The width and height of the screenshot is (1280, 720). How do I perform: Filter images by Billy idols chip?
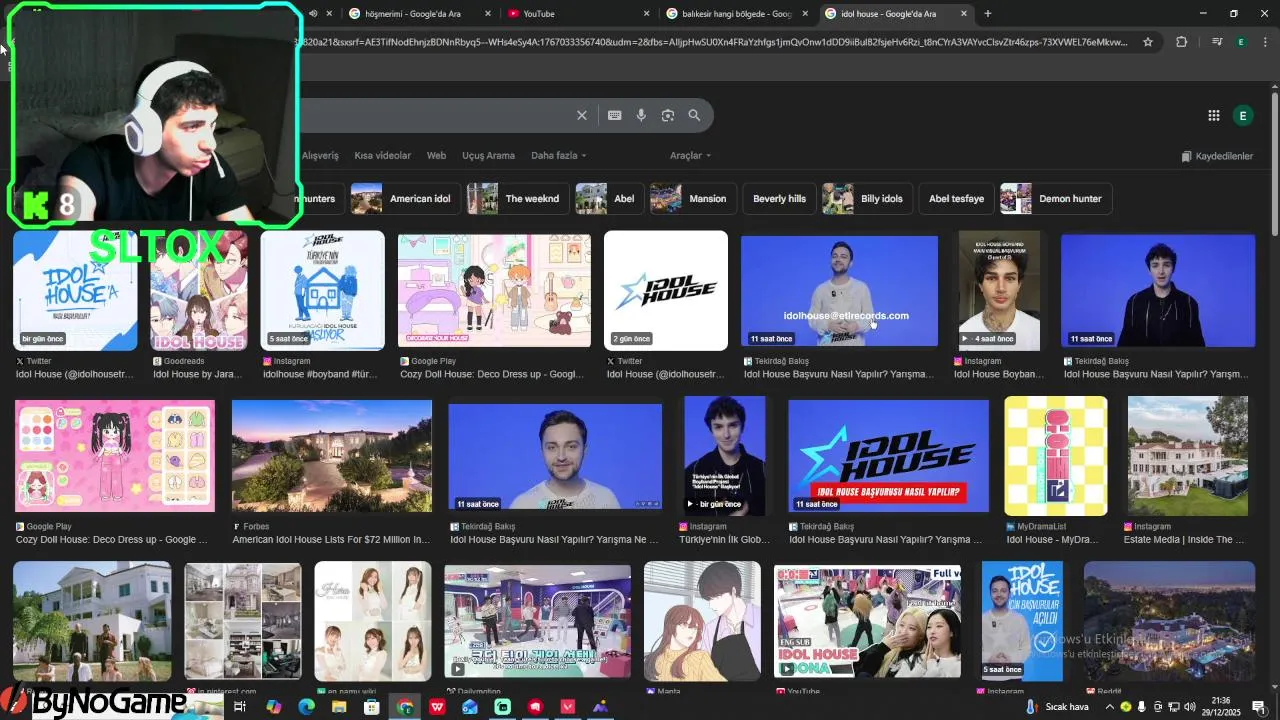(866, 199)
